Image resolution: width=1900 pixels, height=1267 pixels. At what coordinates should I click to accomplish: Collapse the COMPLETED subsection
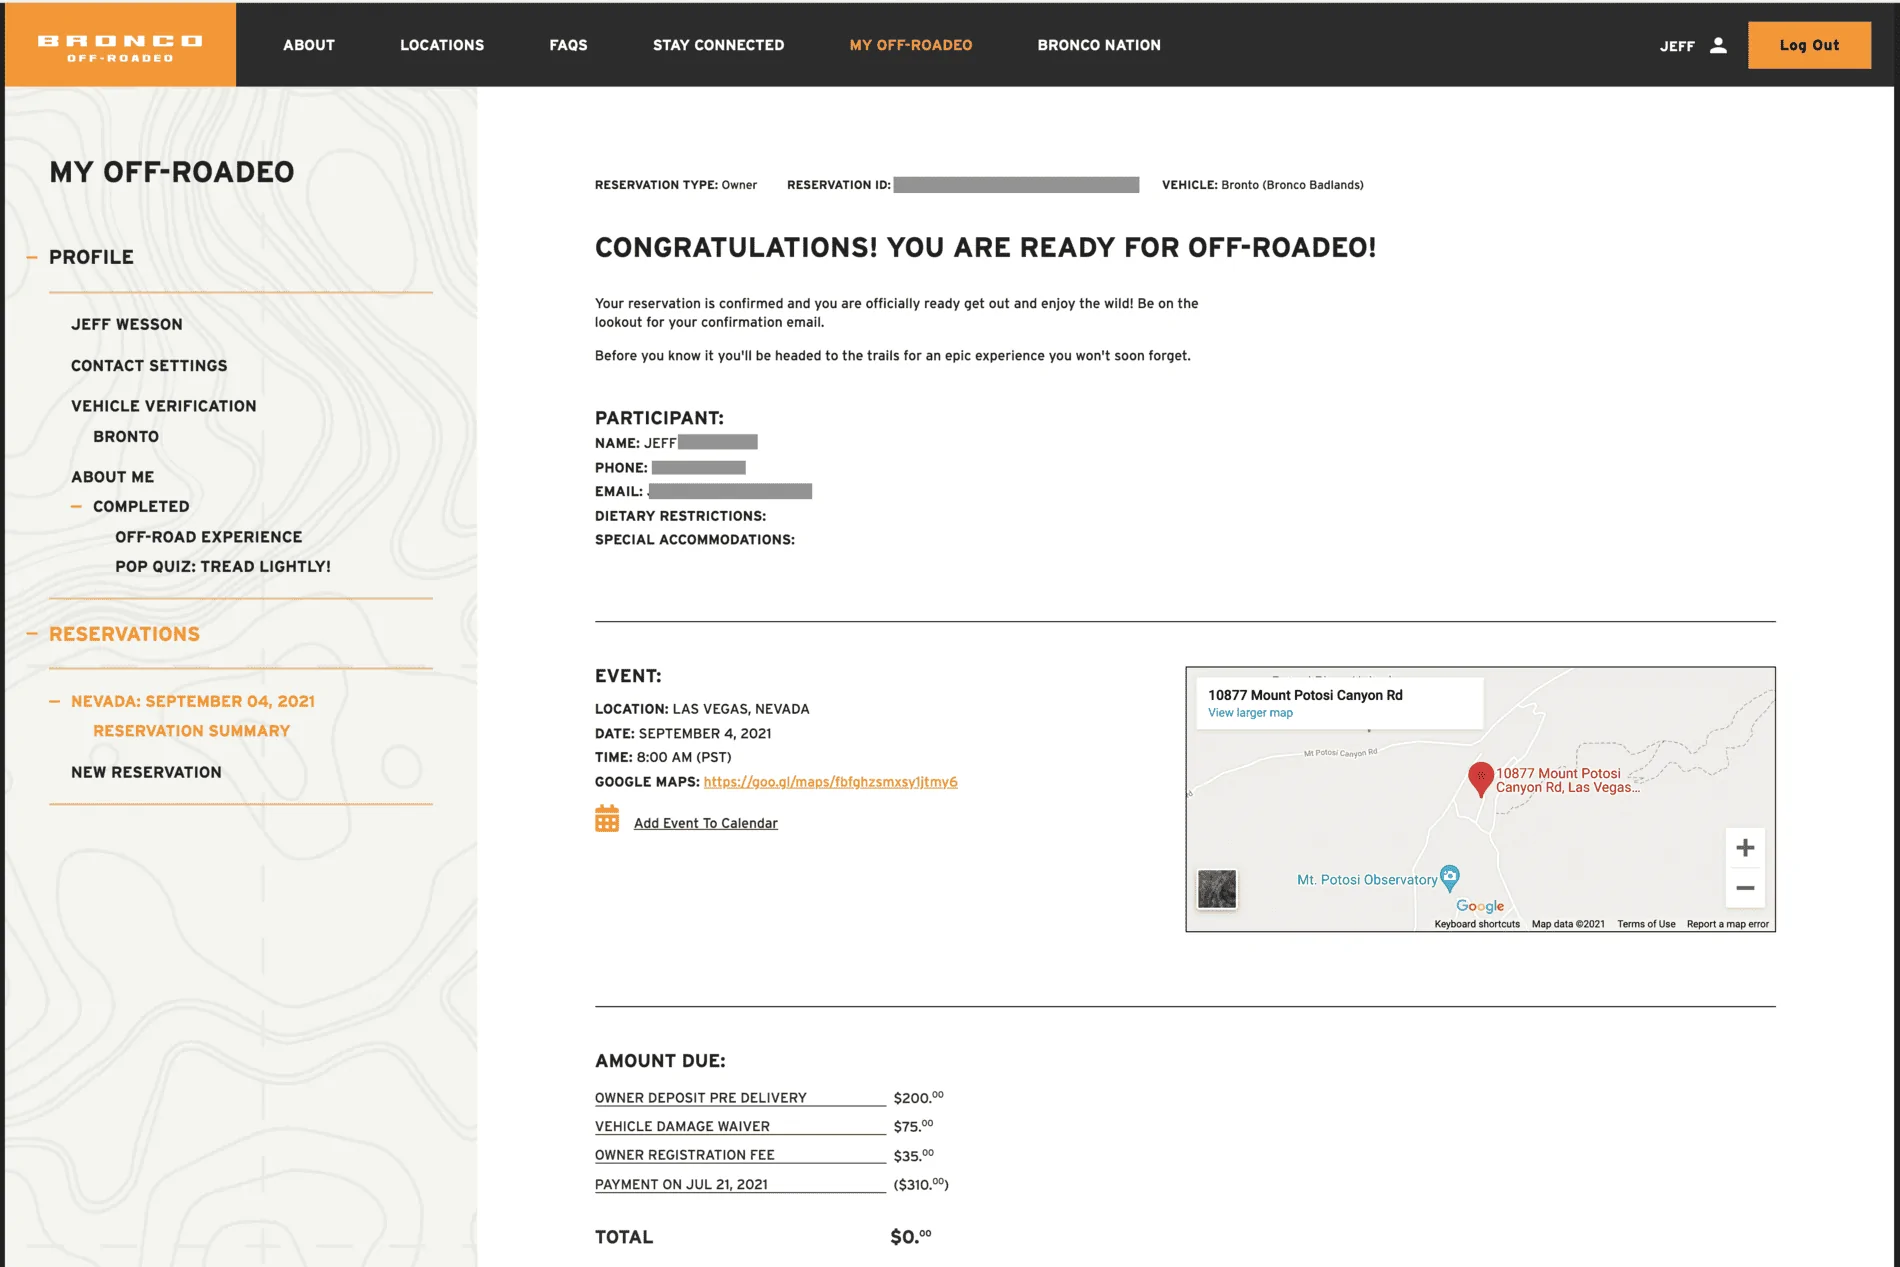tap(76, 506)
